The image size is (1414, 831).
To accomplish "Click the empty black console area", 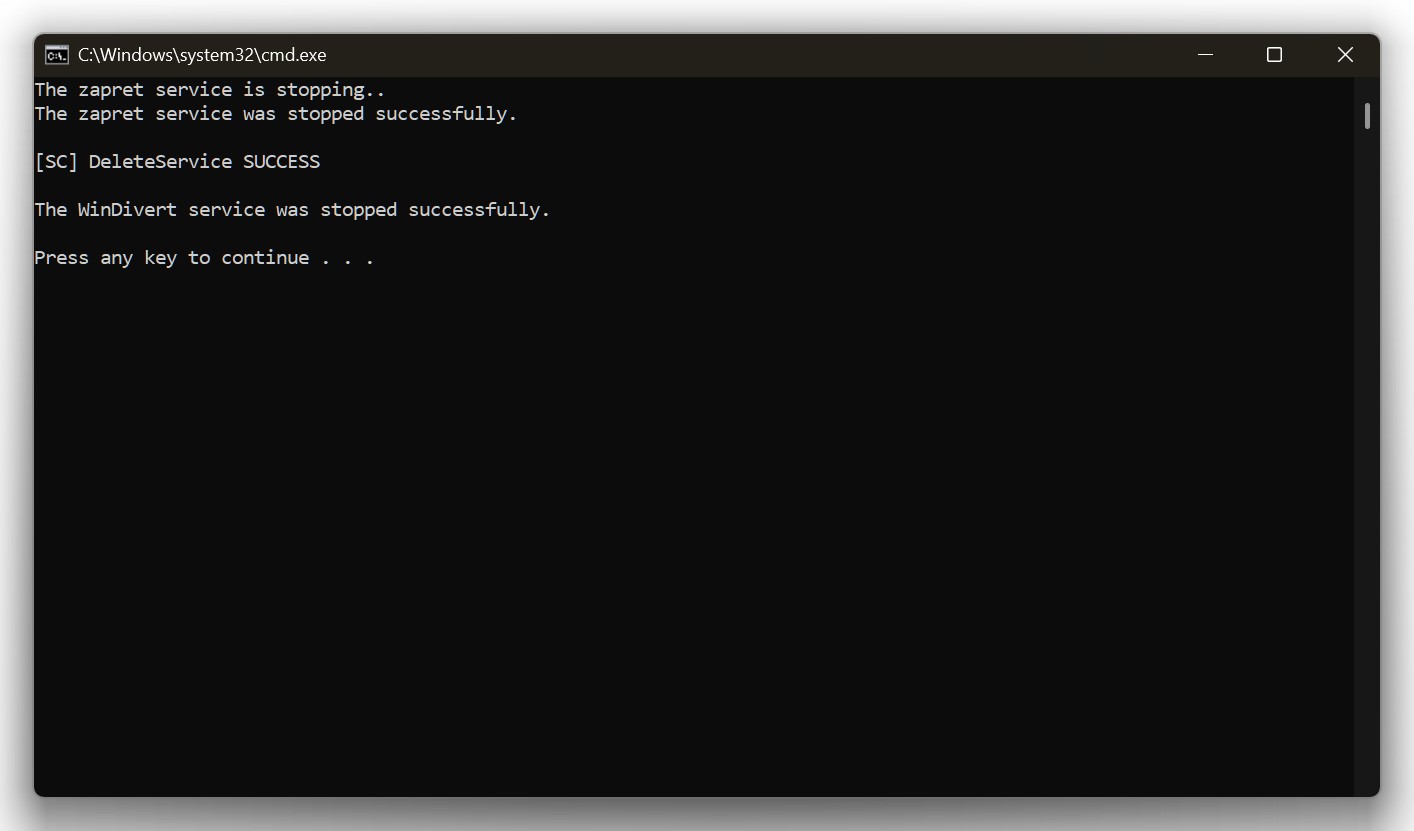I will click(690, 520).
